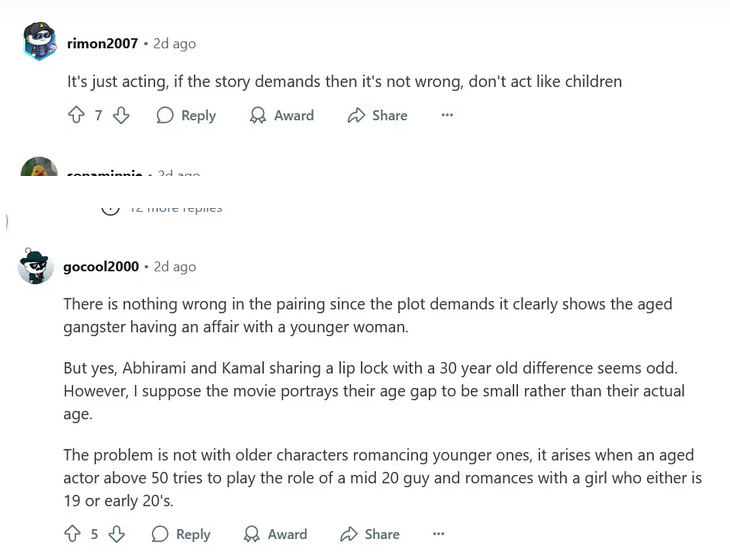Click rimon2007's avatar image

tap(39, 43)
